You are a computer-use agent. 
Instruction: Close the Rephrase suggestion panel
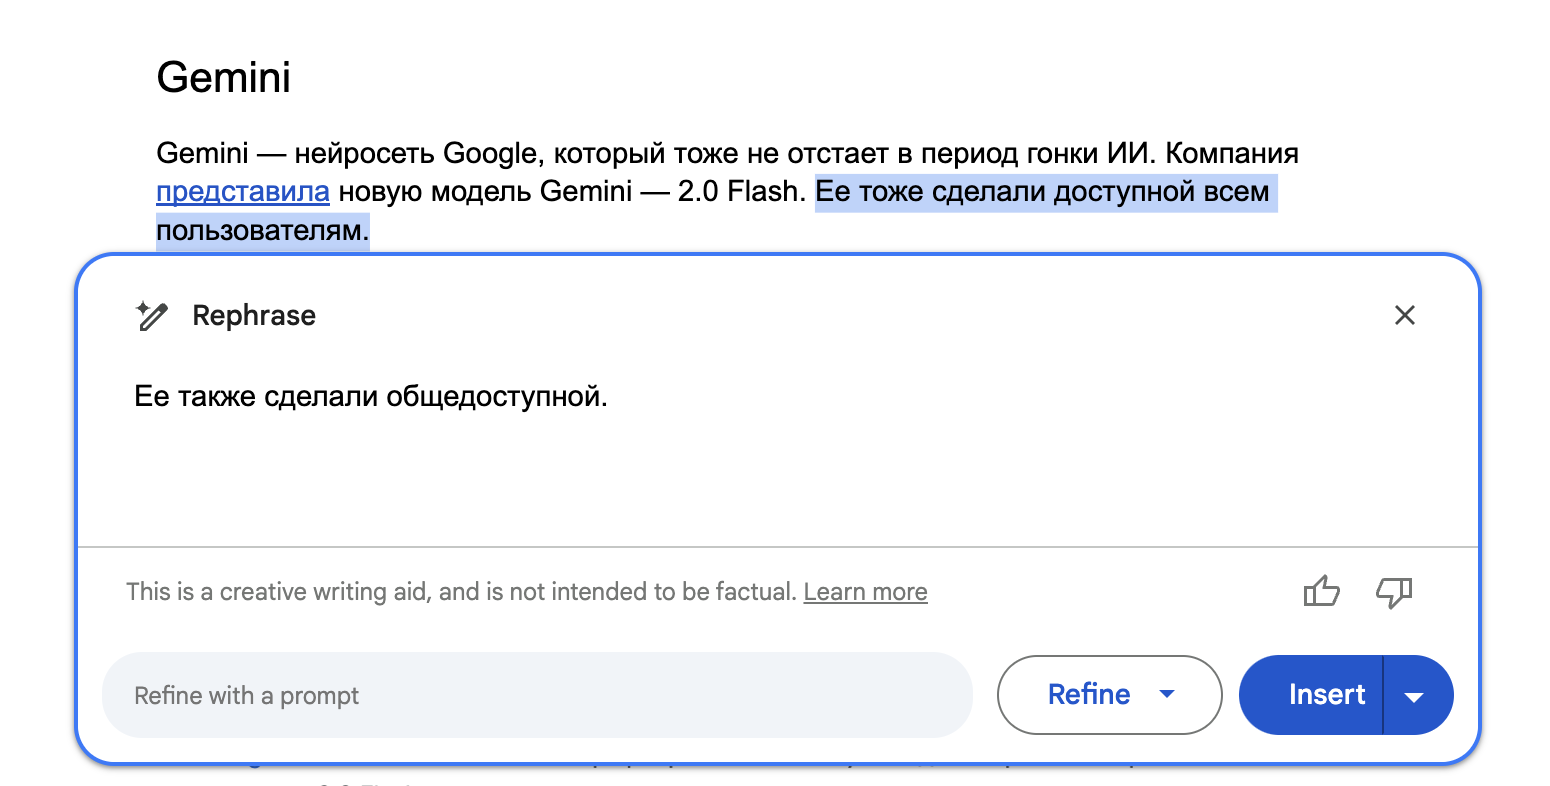(x=1404, y=316)
